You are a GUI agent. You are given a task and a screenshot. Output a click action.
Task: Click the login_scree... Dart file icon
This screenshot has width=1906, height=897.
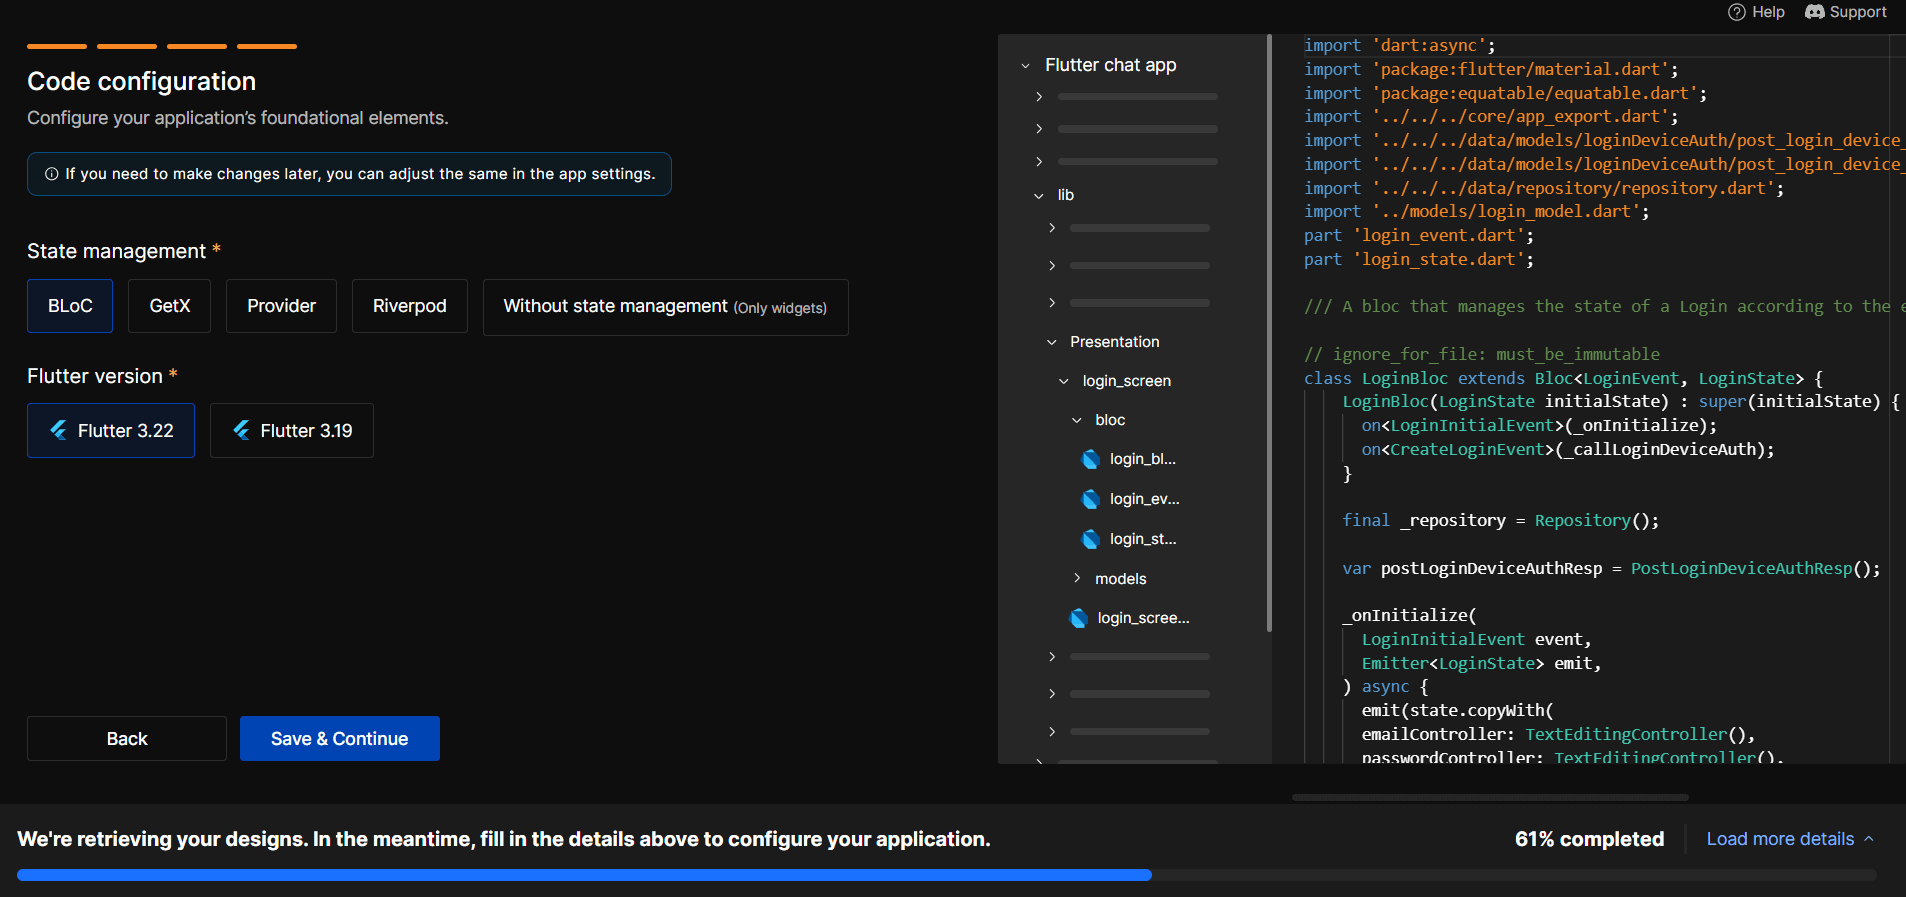pyautogui.click(x=1079, y=618)
